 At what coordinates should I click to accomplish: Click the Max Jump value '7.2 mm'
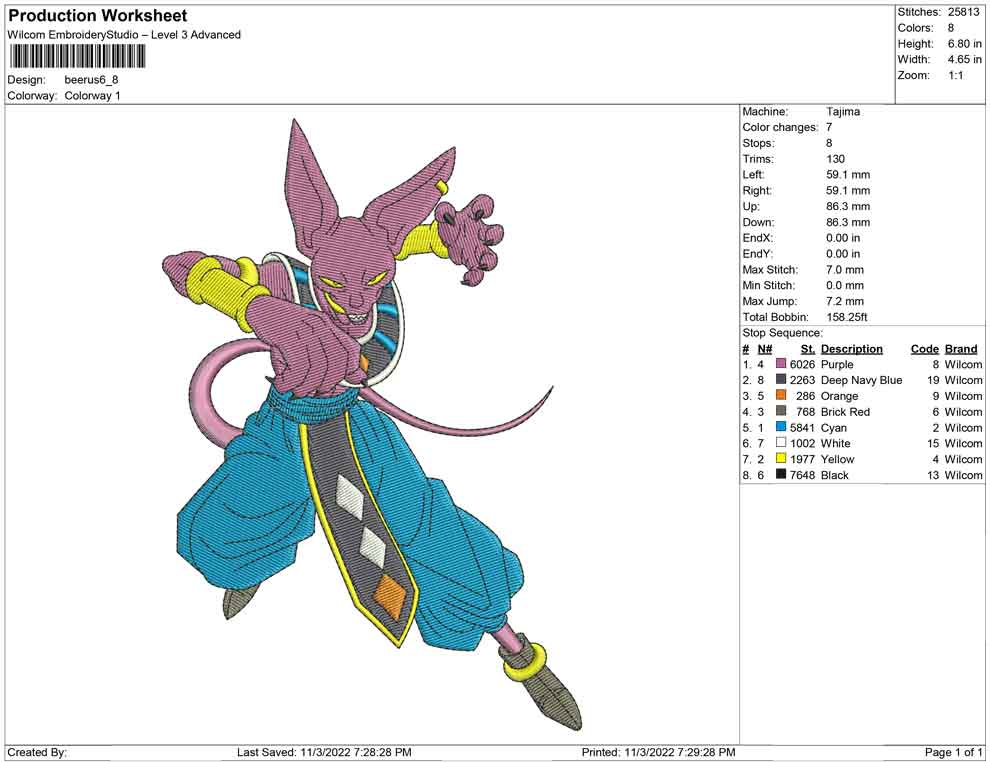(845, 301)
